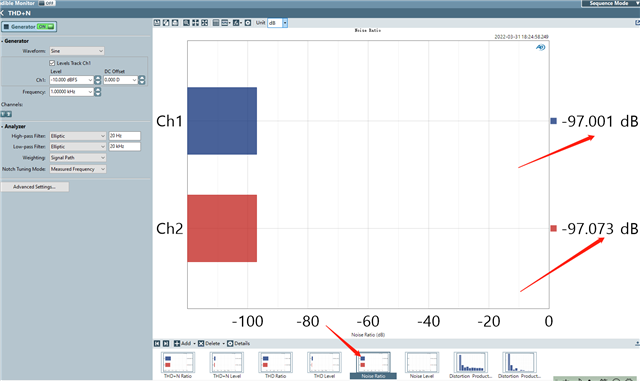This screenshot has width=640, height=381.
Task: Edit the High-pass 20 Hz field
Action: [x=124, y=136]
